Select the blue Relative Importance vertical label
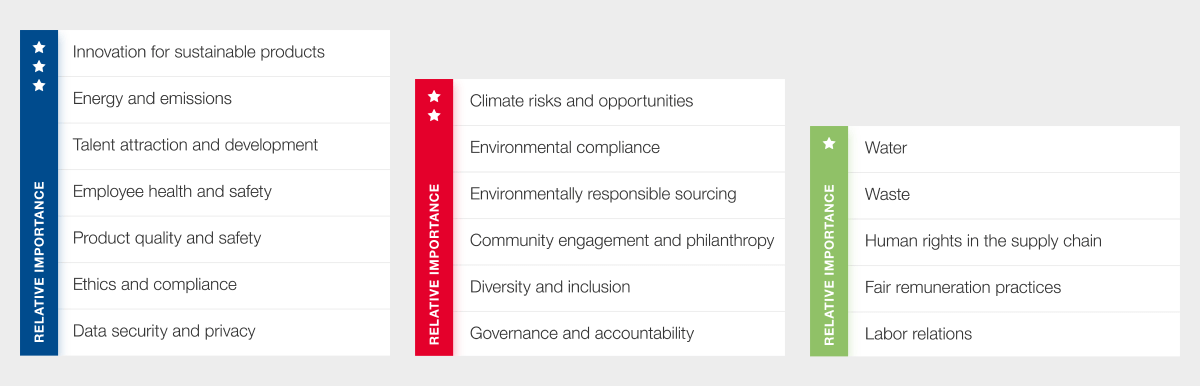 point(39,262)
